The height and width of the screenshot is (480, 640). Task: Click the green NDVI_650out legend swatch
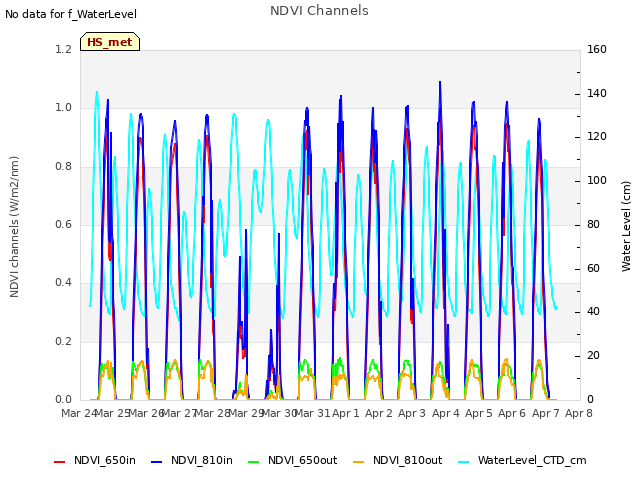coord(253,462)
